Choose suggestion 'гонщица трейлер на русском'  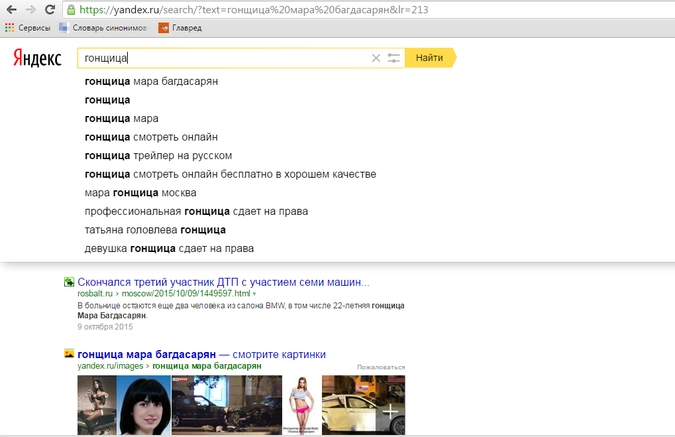coord(158,155)
